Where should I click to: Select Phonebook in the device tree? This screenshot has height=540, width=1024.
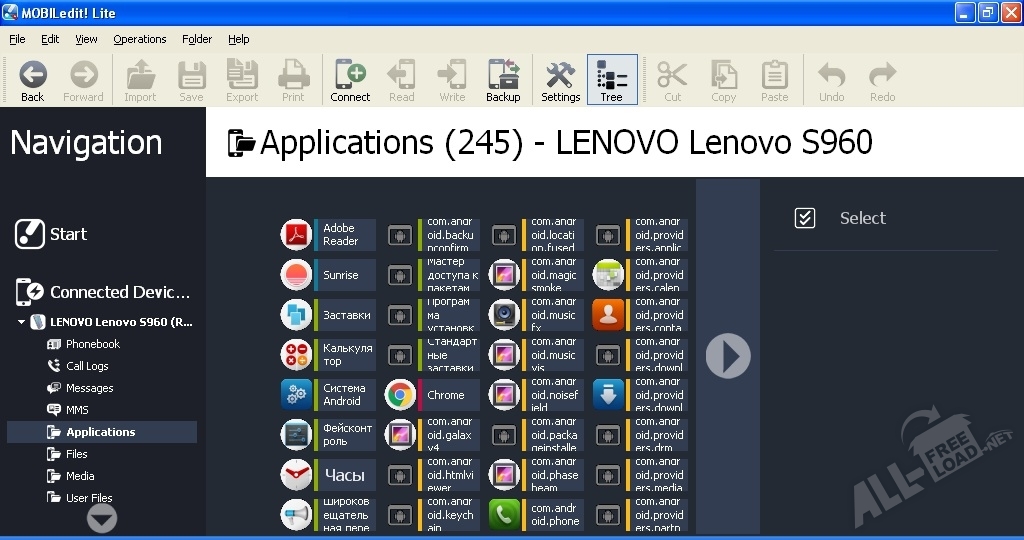click(92, 344)
